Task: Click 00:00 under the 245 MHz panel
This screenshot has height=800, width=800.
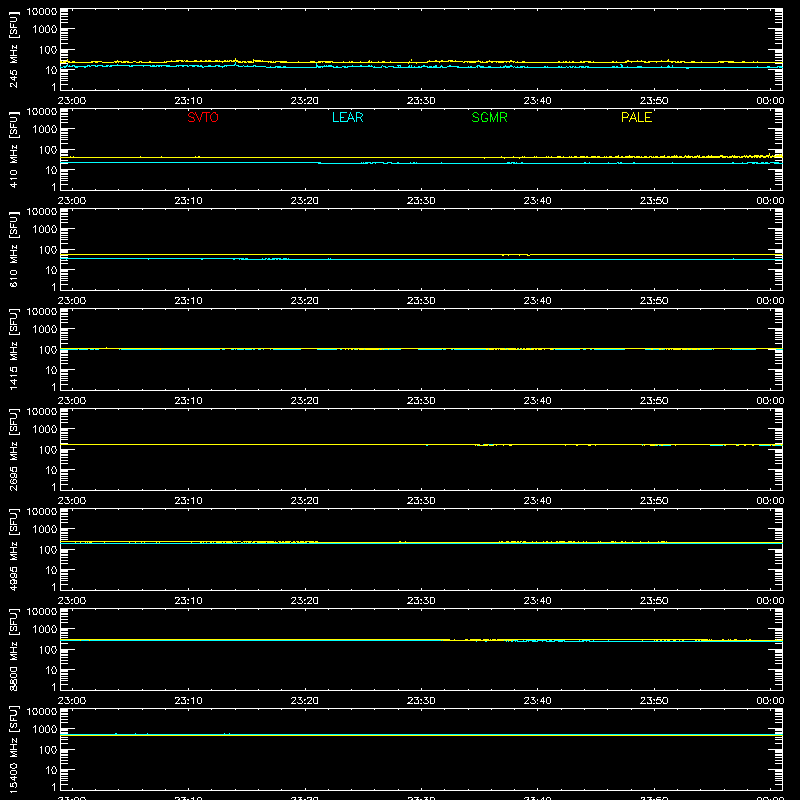Action: (770, 101)
